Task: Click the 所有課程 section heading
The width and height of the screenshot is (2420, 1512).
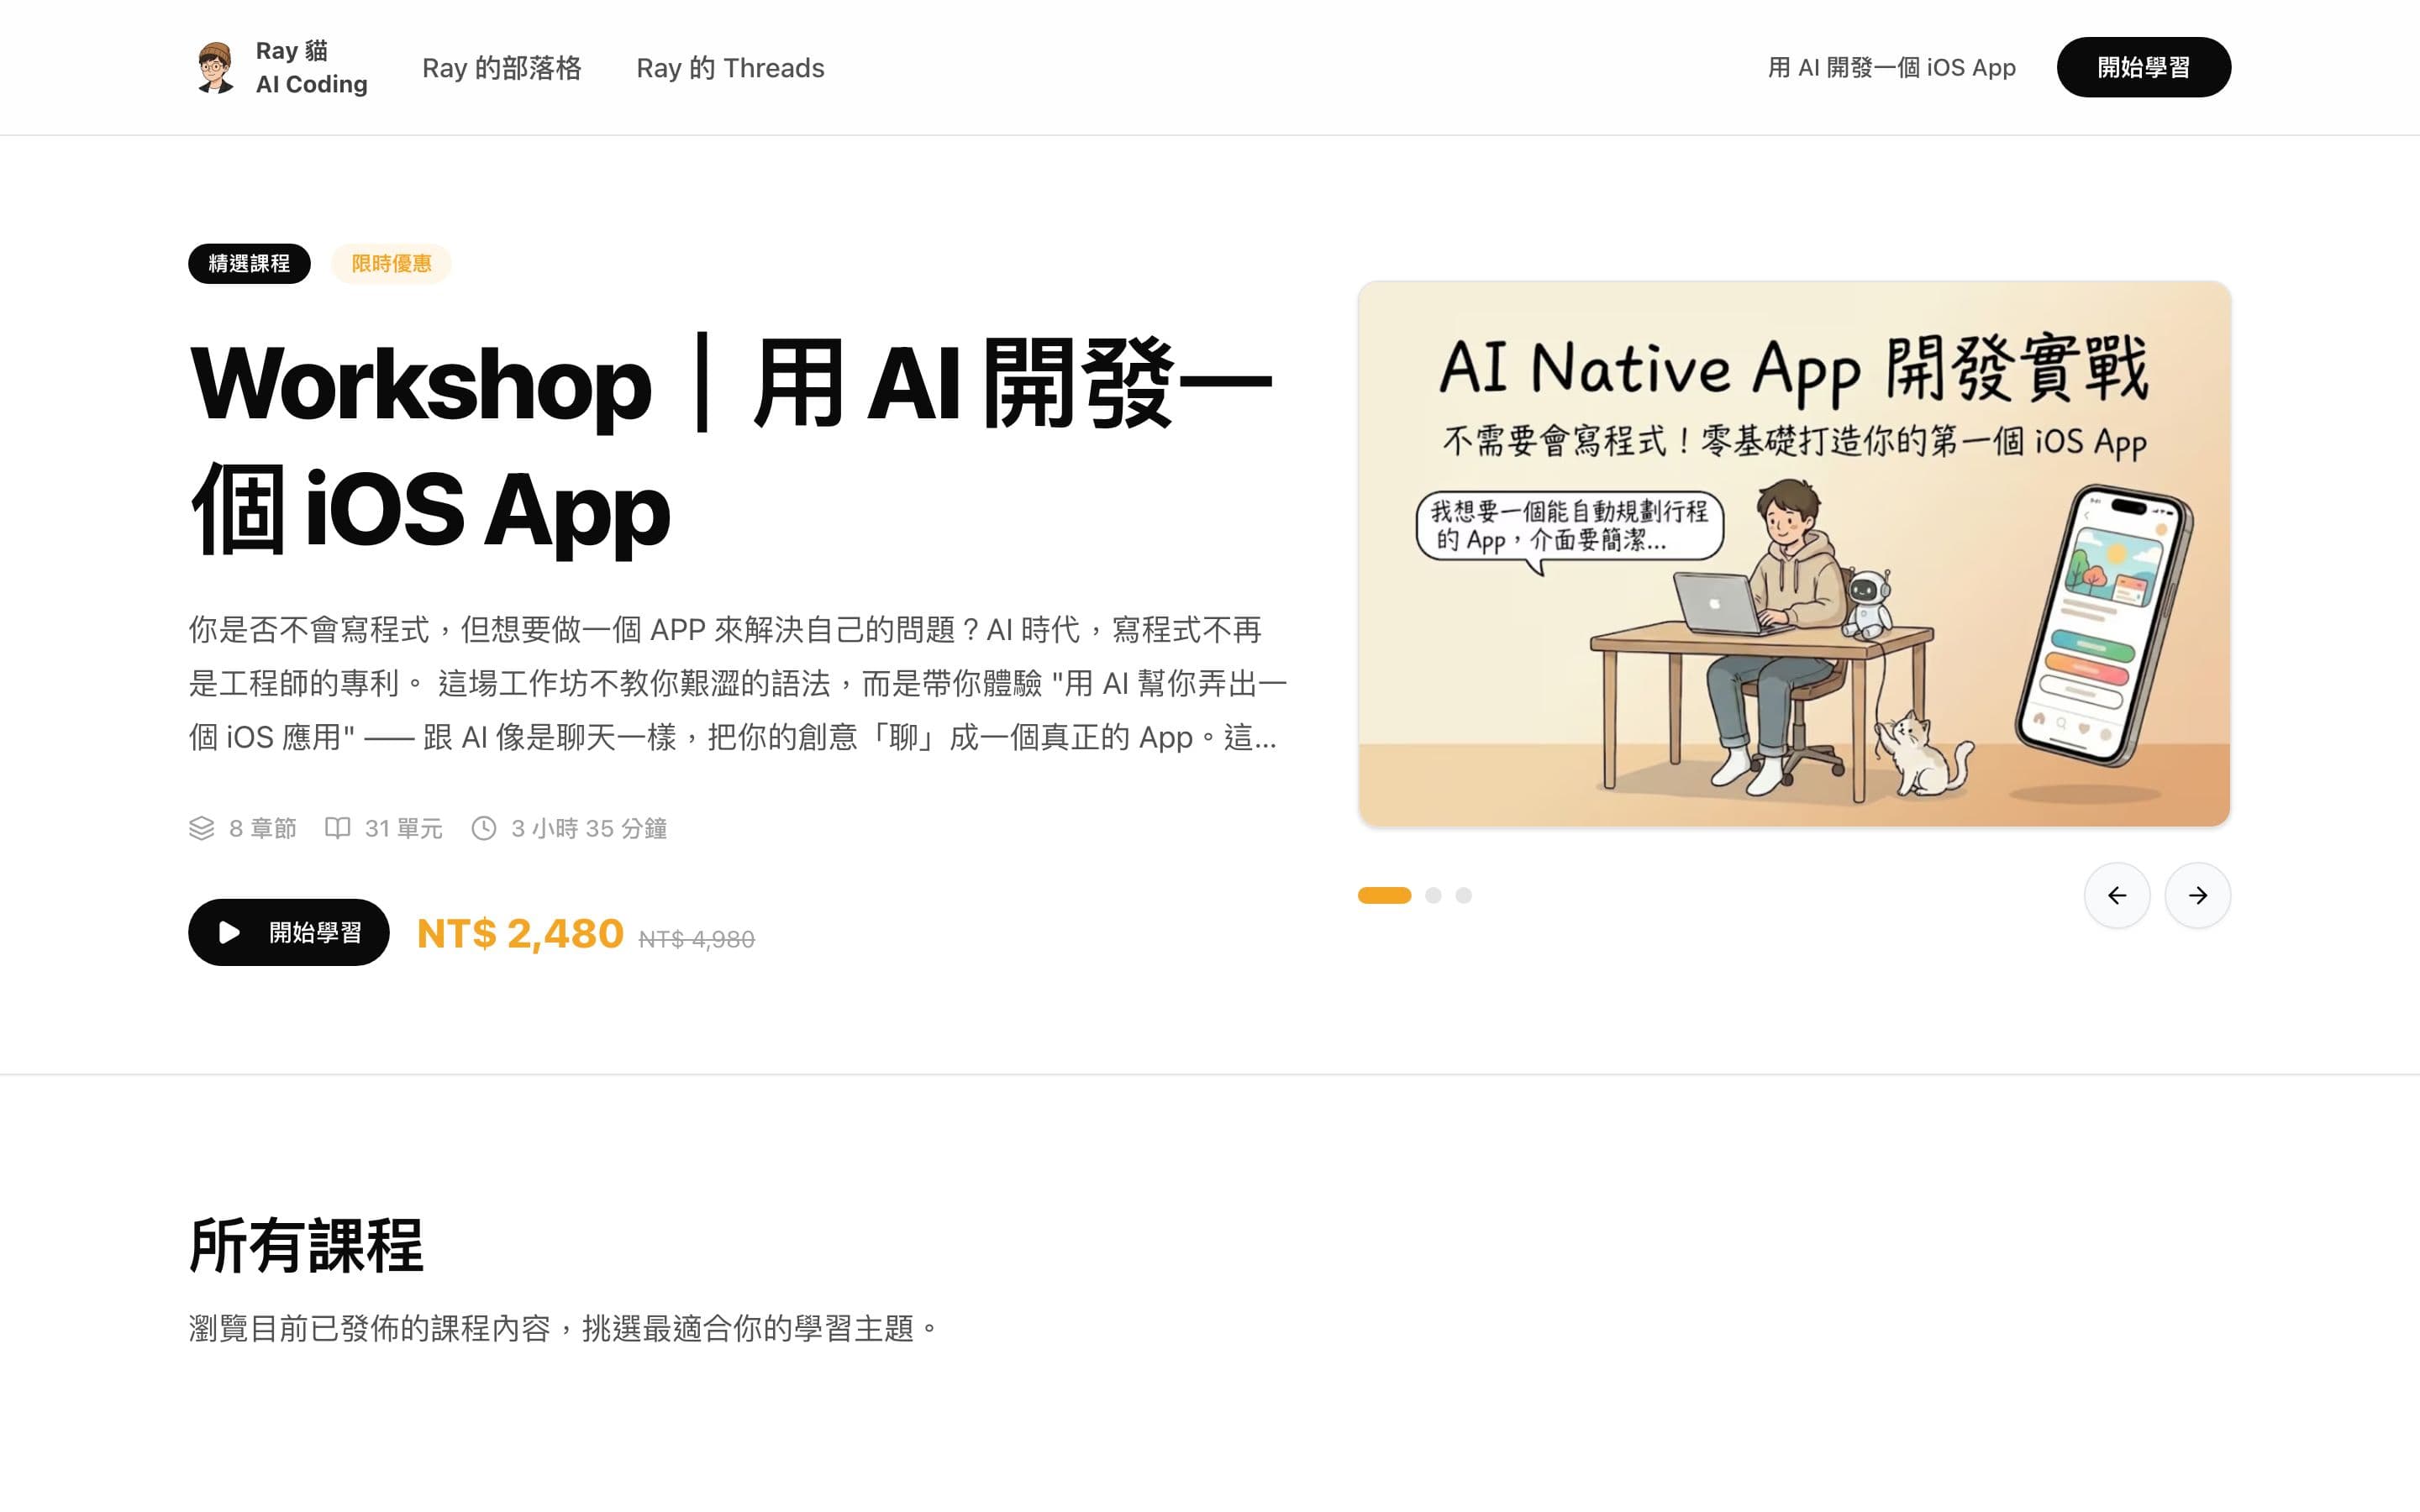Action: [x=306, y=1246]
